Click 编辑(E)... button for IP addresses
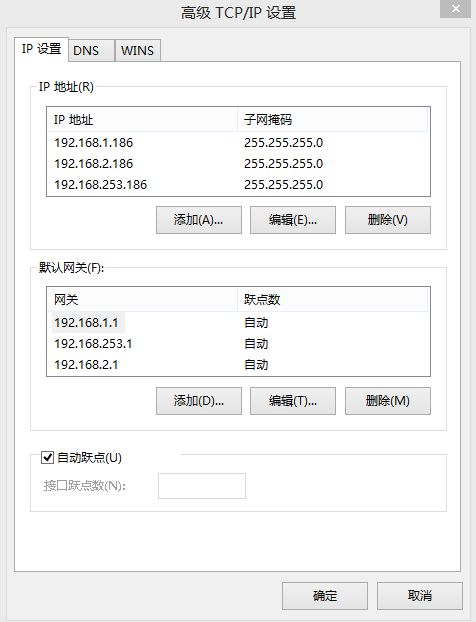The height and width of the screenshot is (622, 476). coord(293,220)
